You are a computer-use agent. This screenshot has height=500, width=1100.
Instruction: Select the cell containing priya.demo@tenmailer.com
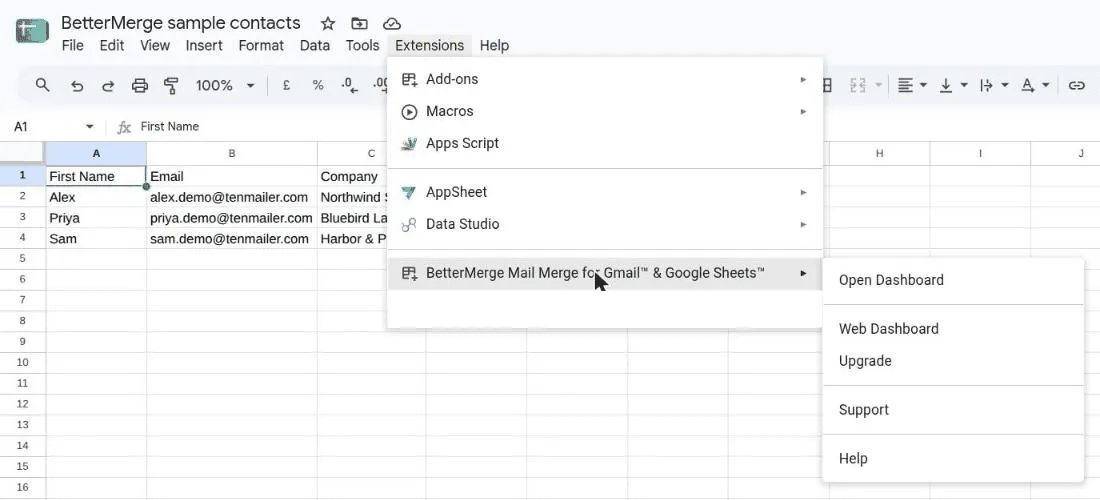(232, 218)
